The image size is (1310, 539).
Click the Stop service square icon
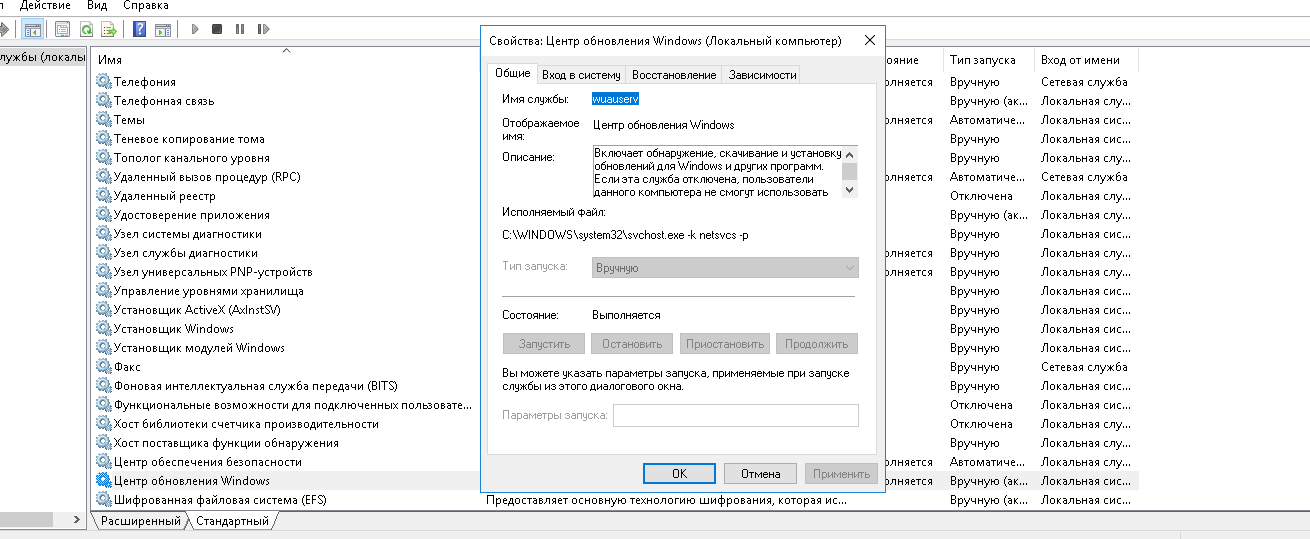pos(217,29)
